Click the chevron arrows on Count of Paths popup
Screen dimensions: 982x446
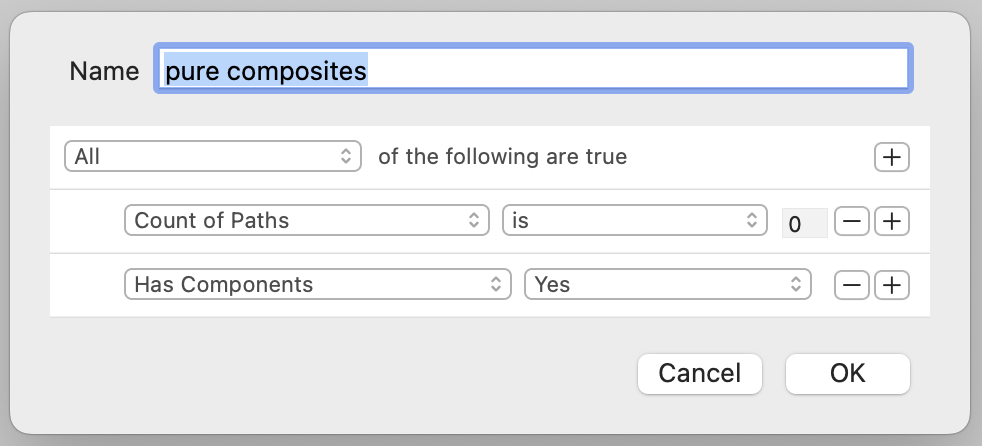pos(474,221)
